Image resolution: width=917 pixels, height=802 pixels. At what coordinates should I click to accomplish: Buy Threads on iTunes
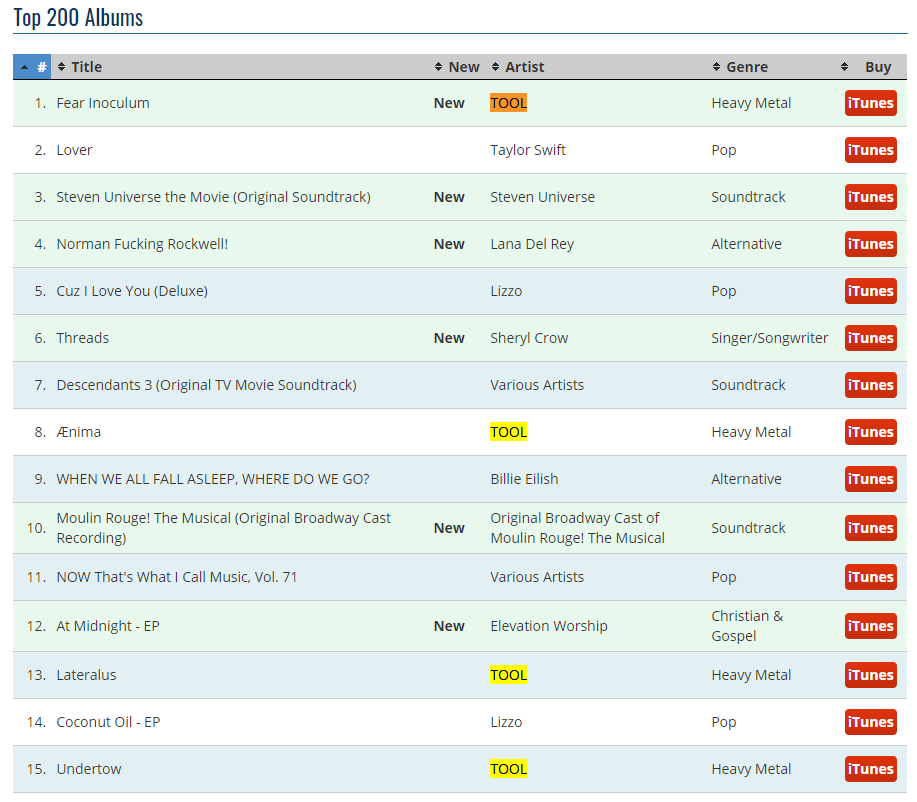click(x=870, y=338)
